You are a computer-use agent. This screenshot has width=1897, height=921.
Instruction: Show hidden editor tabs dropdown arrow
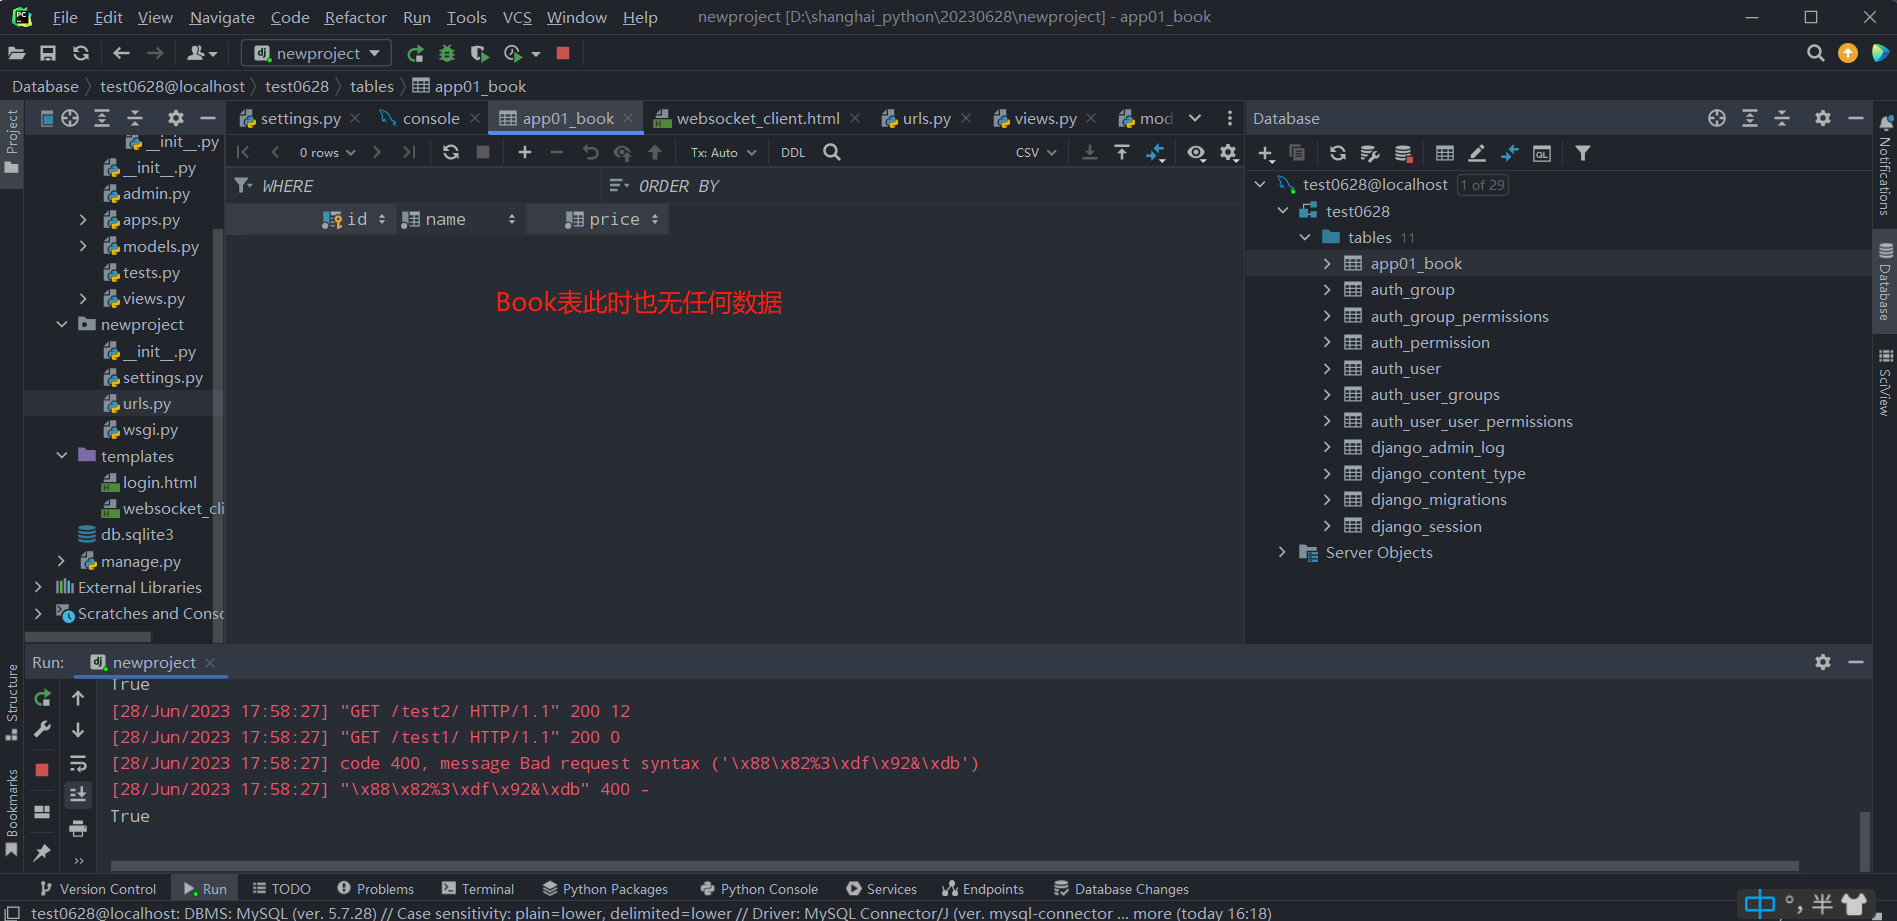click(1195, 118)
